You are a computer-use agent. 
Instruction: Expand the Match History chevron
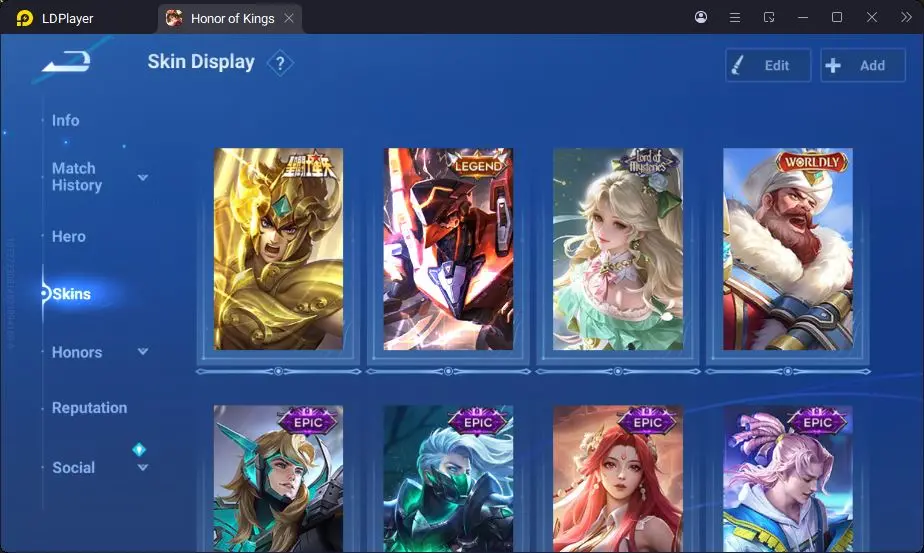(143, 177)
